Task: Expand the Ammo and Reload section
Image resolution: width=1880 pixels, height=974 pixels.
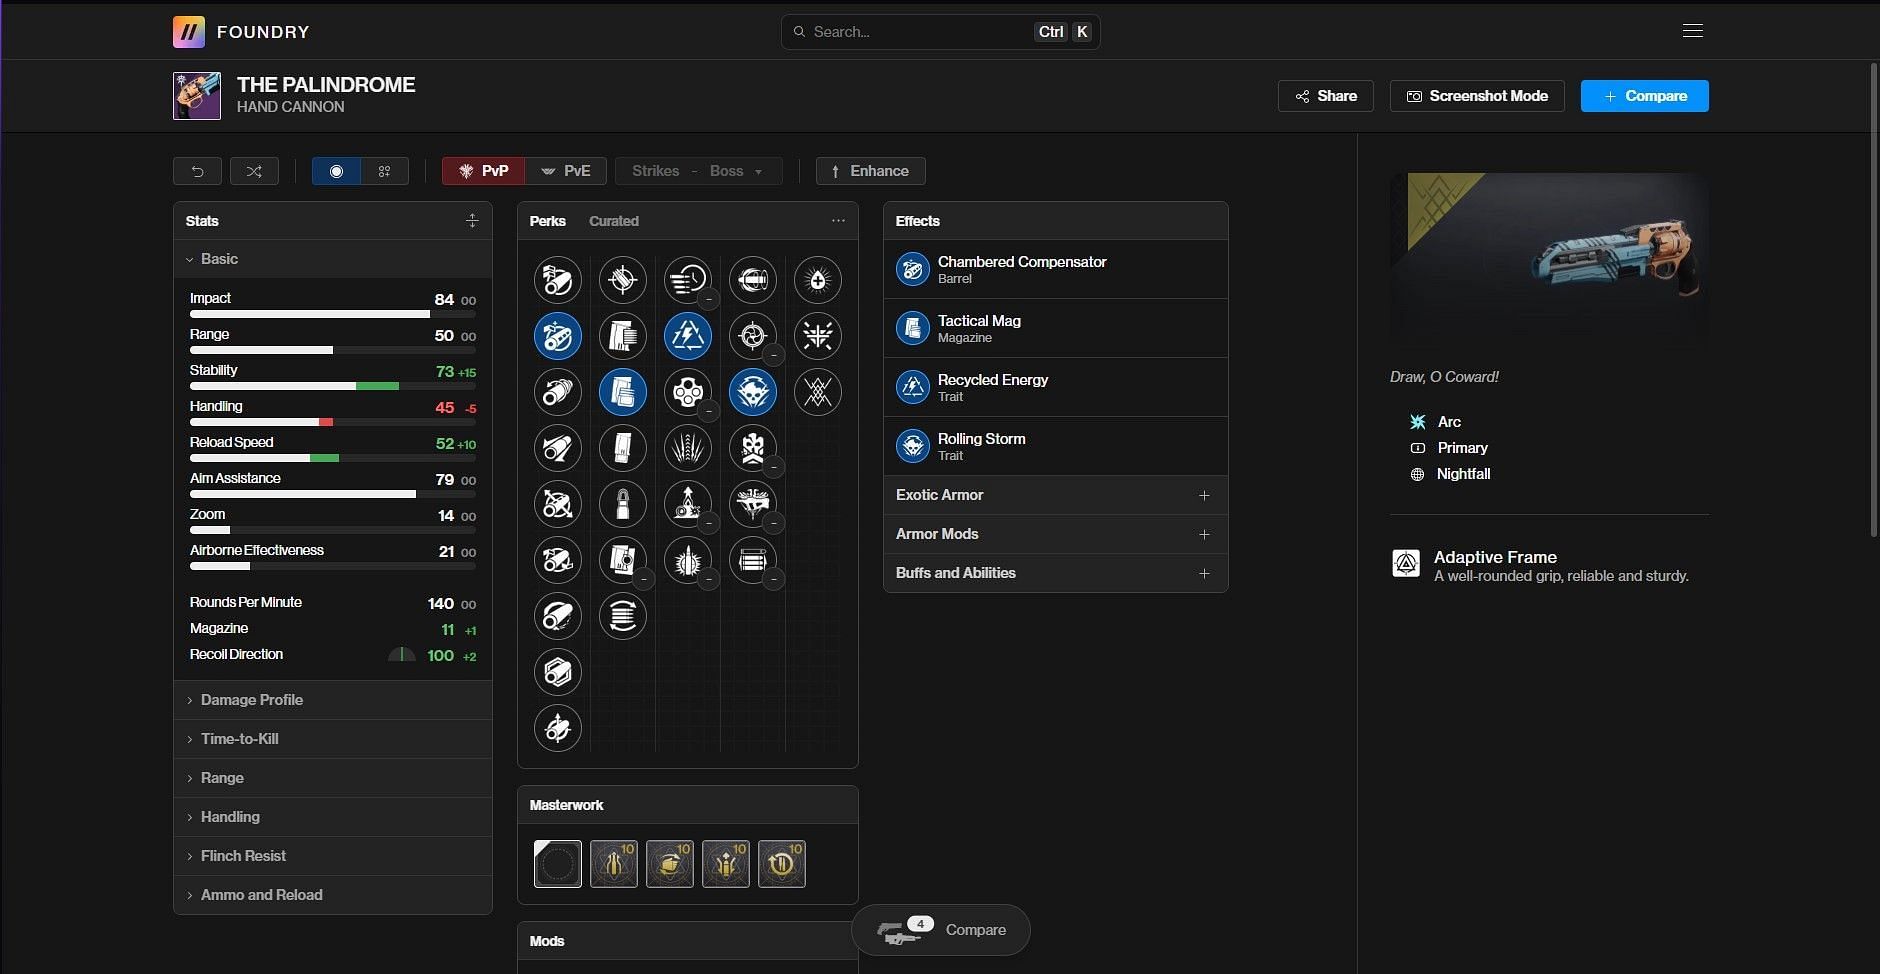Action: pos(333,895)
